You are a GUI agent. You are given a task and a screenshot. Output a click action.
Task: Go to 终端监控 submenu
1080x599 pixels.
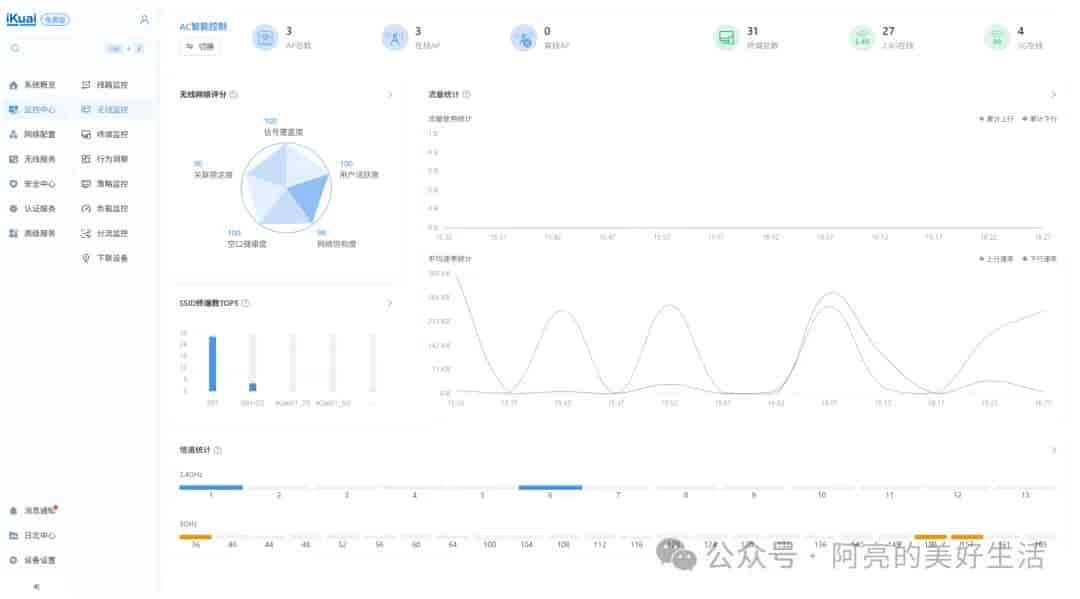click(x=105, y=134)
